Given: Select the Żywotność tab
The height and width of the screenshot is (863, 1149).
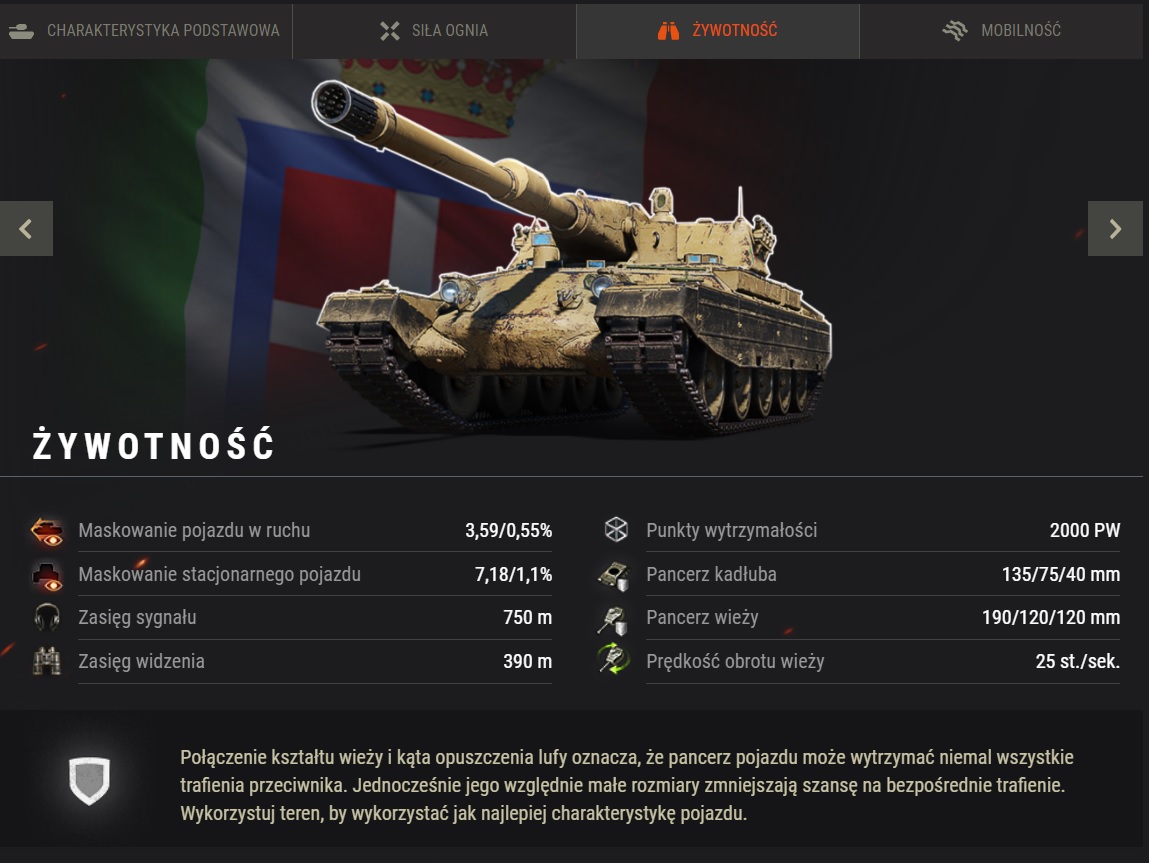Looking at the screenshot, I should tap(718, 31).
